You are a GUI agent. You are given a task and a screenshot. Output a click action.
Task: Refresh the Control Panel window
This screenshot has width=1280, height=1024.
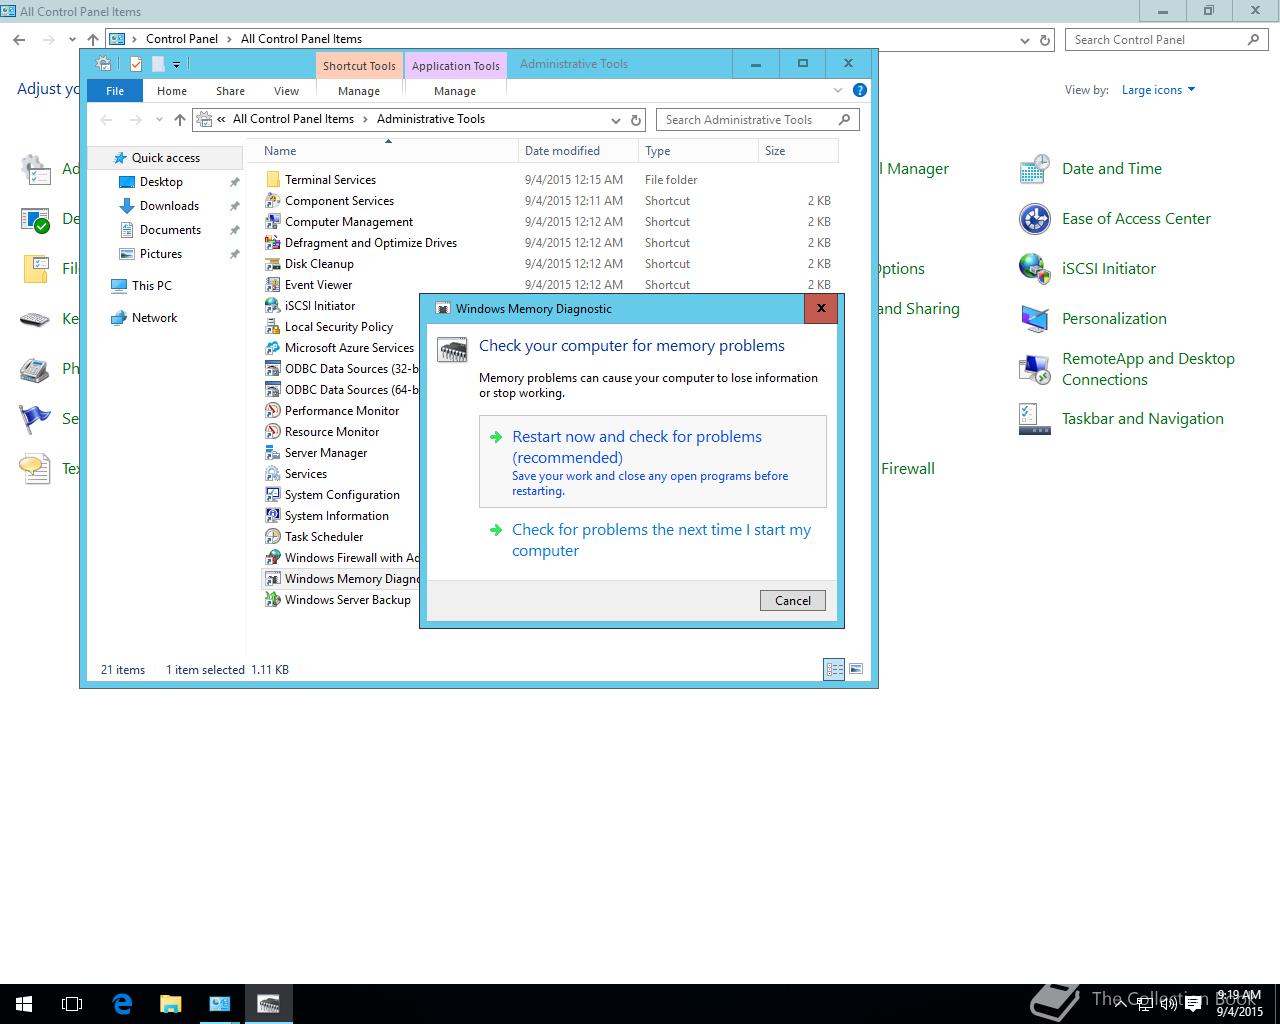(x=1045, y=40)
